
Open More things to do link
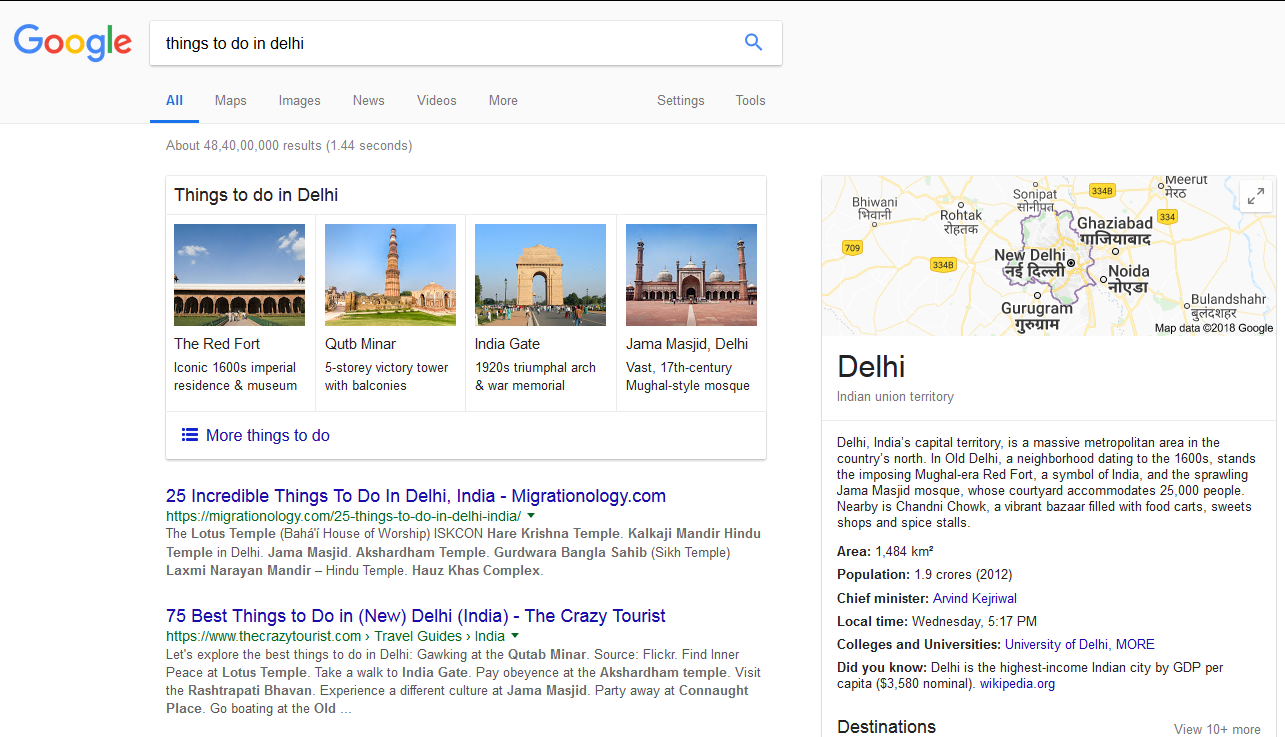click(x=267, y=435)
